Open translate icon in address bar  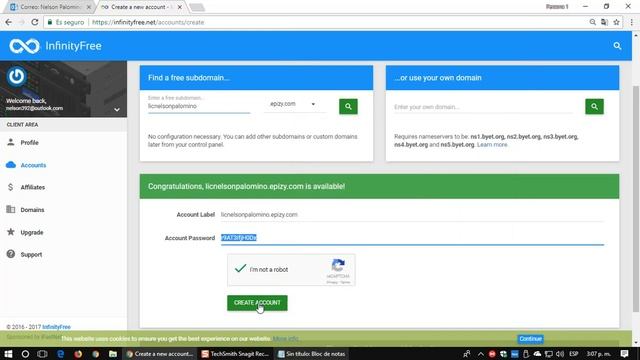pos(604,22)
